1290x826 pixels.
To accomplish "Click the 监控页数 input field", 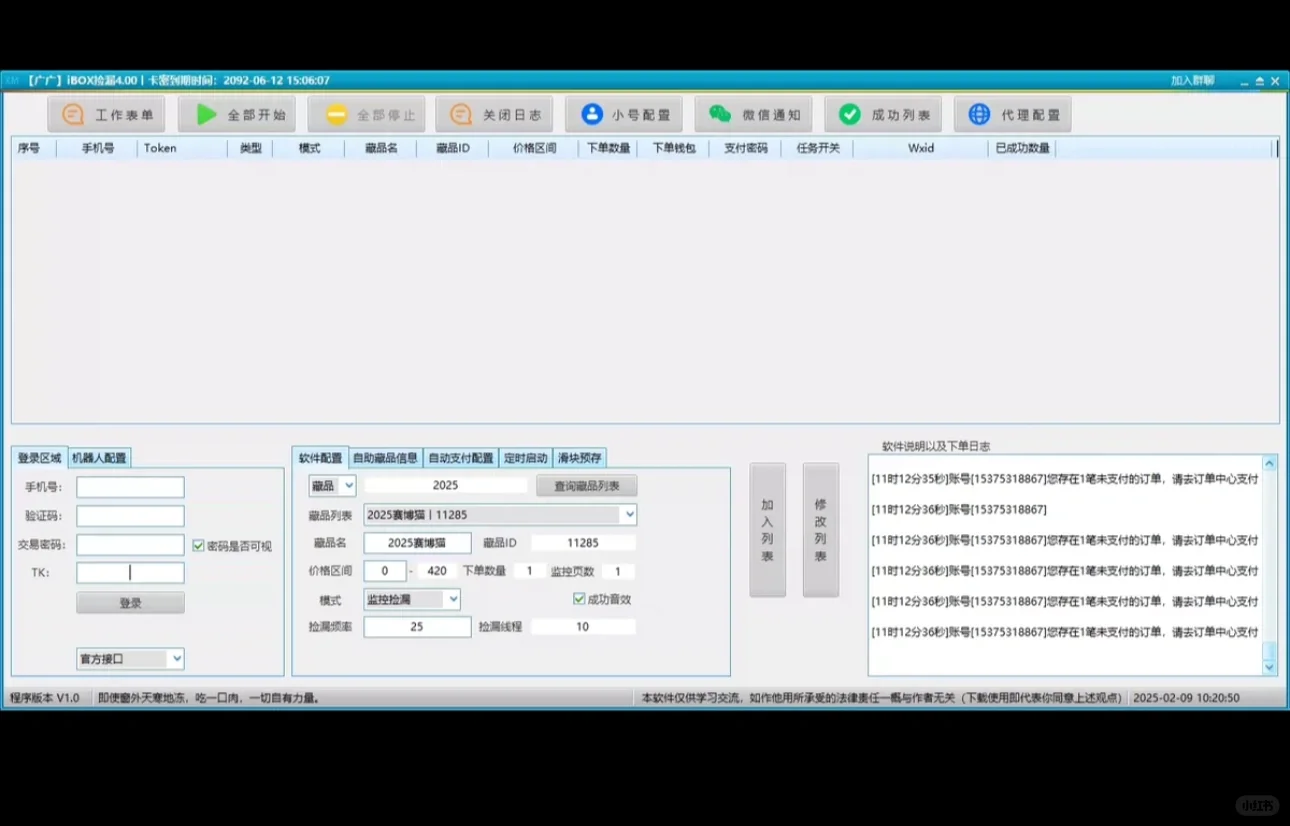I will 618,571.
